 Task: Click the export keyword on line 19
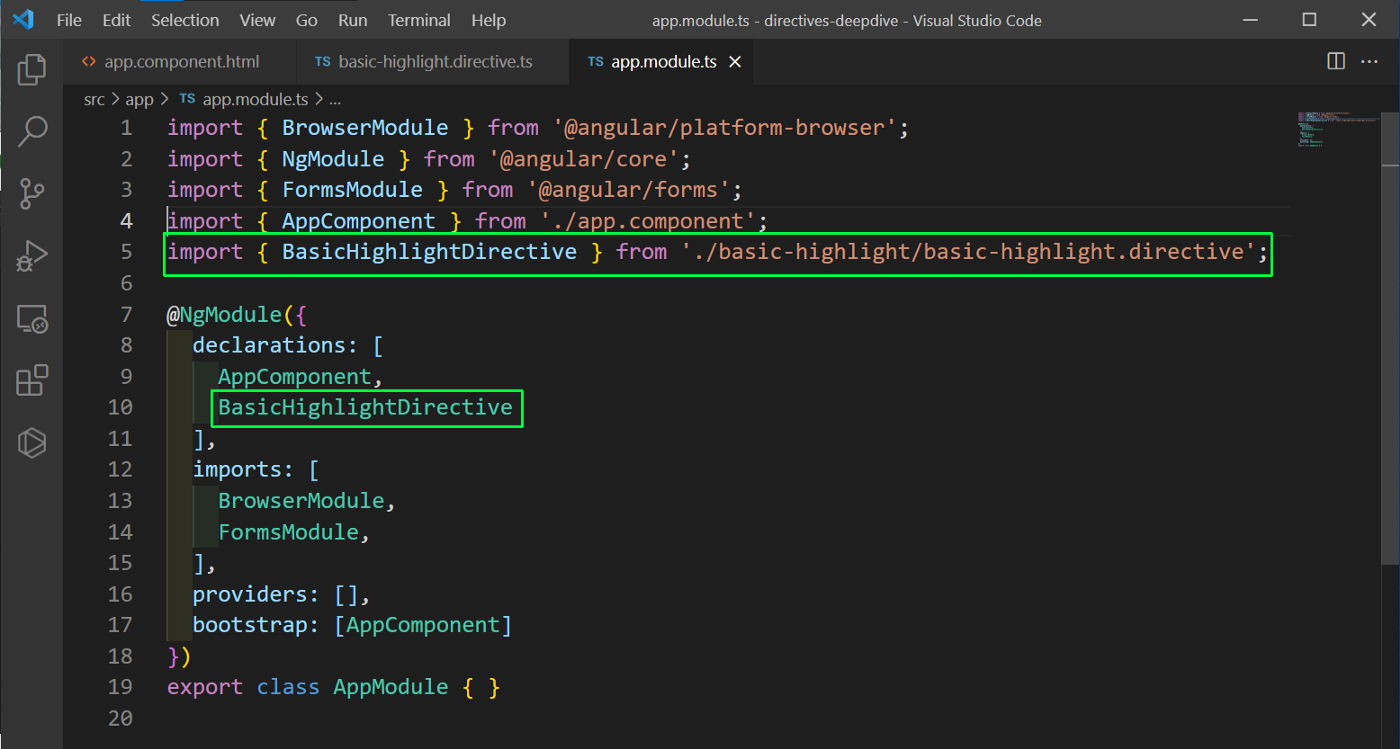(x=205, y=686)
